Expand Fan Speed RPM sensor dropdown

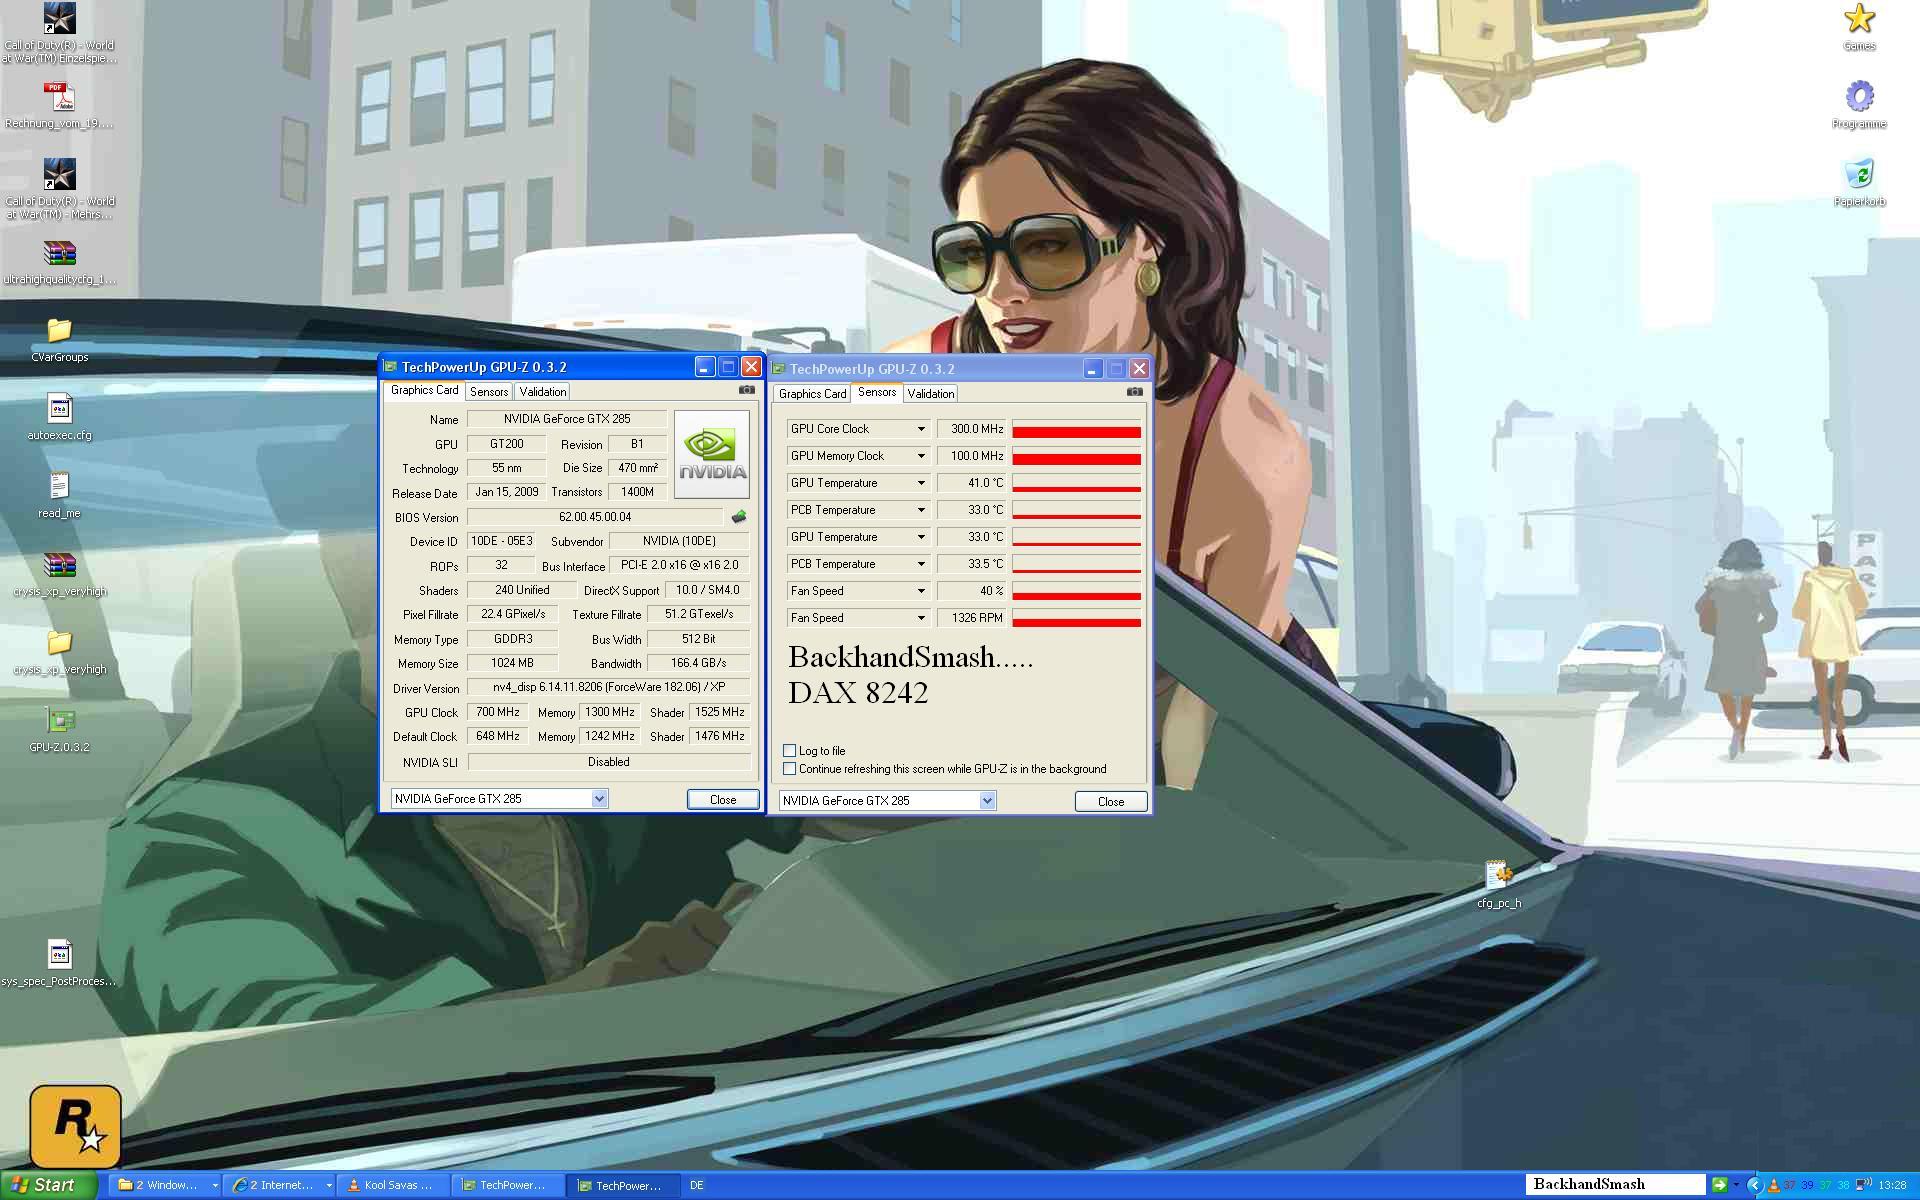tap(921, 618)
